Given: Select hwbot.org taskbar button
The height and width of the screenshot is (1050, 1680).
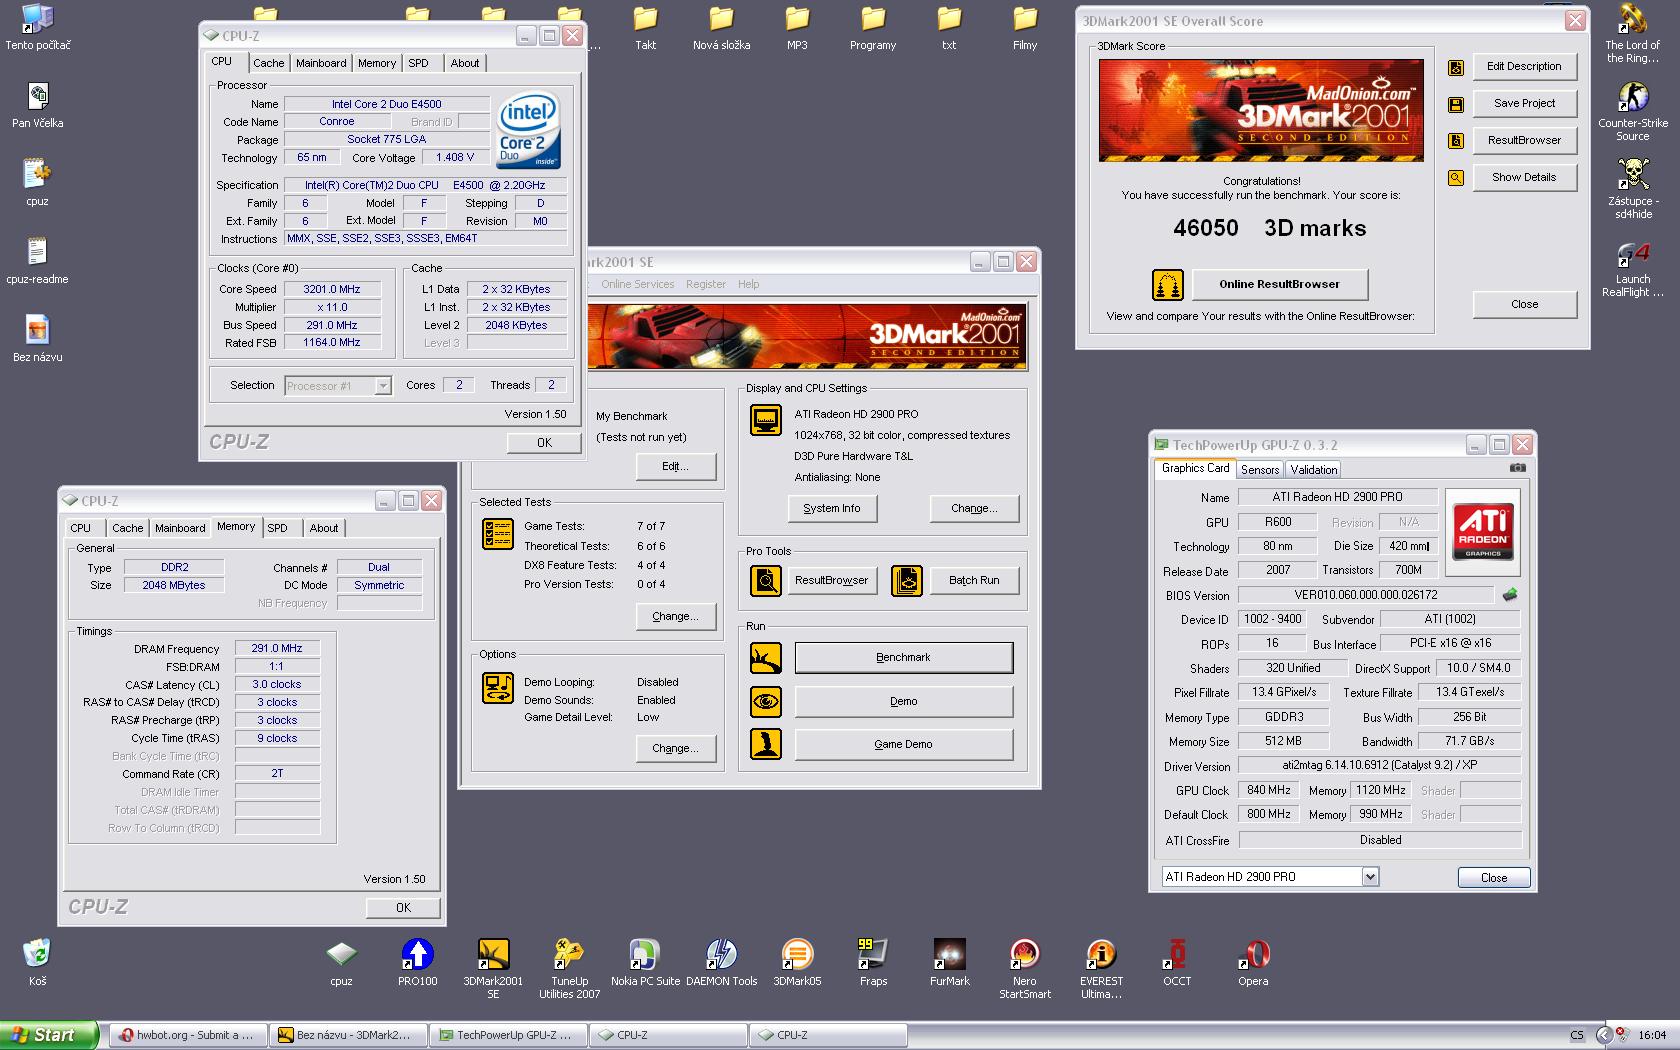Looking at the screenshot, I should point(187,1036).
